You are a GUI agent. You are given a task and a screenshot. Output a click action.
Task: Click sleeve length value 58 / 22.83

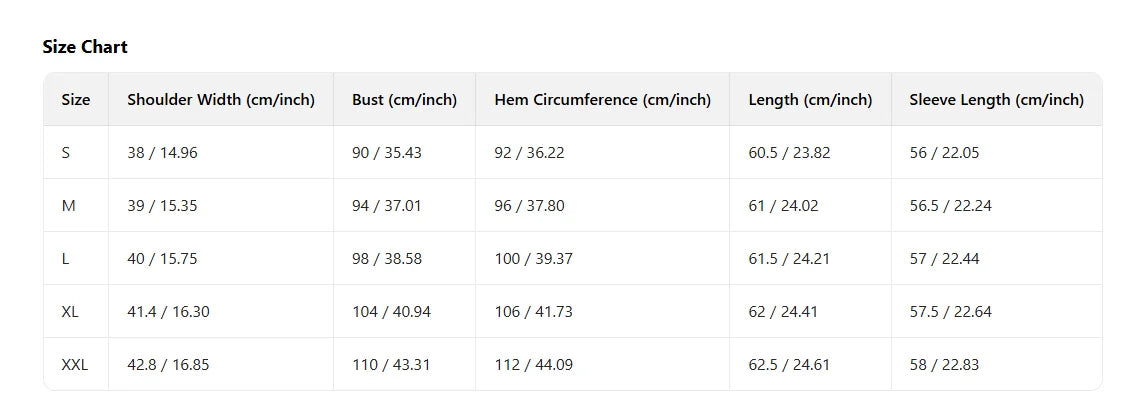[x=944, y=365]
